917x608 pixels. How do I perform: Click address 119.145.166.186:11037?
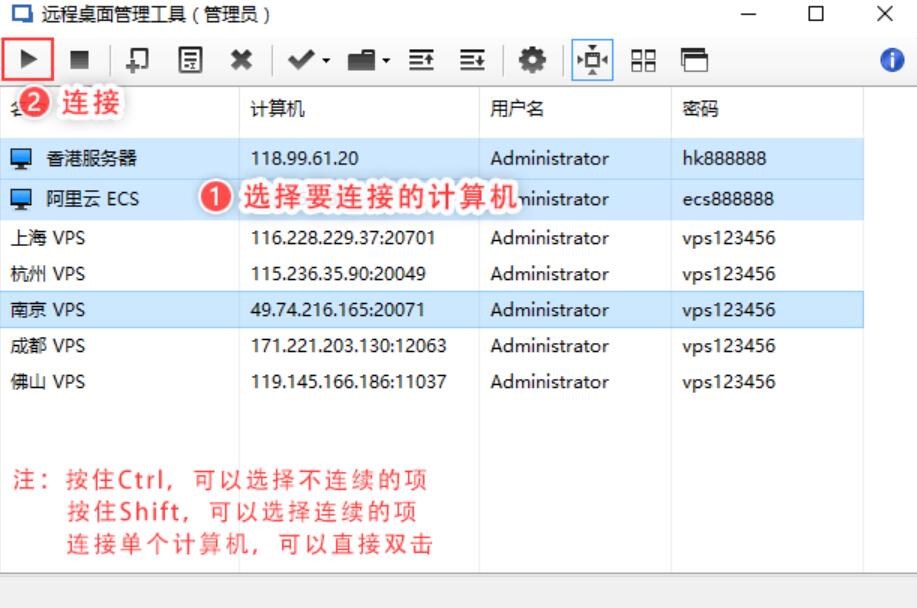349,382
